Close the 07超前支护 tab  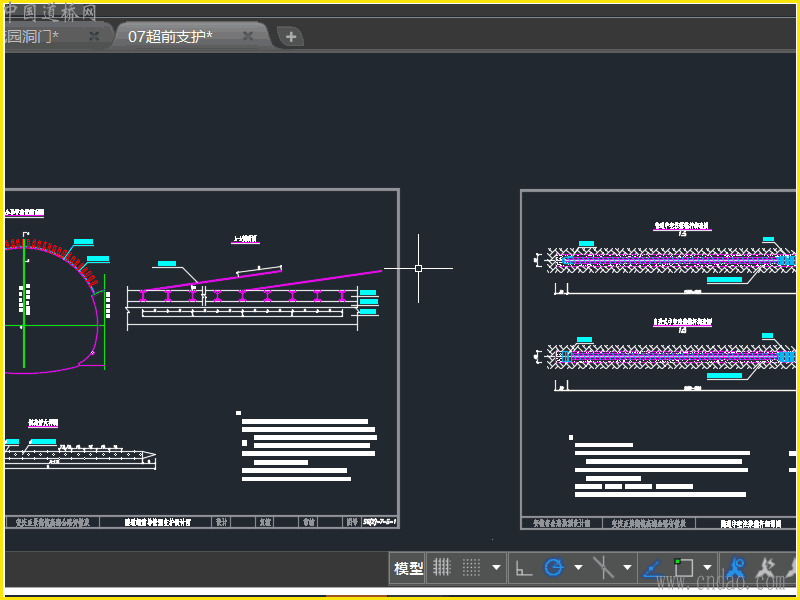point(248,36)
